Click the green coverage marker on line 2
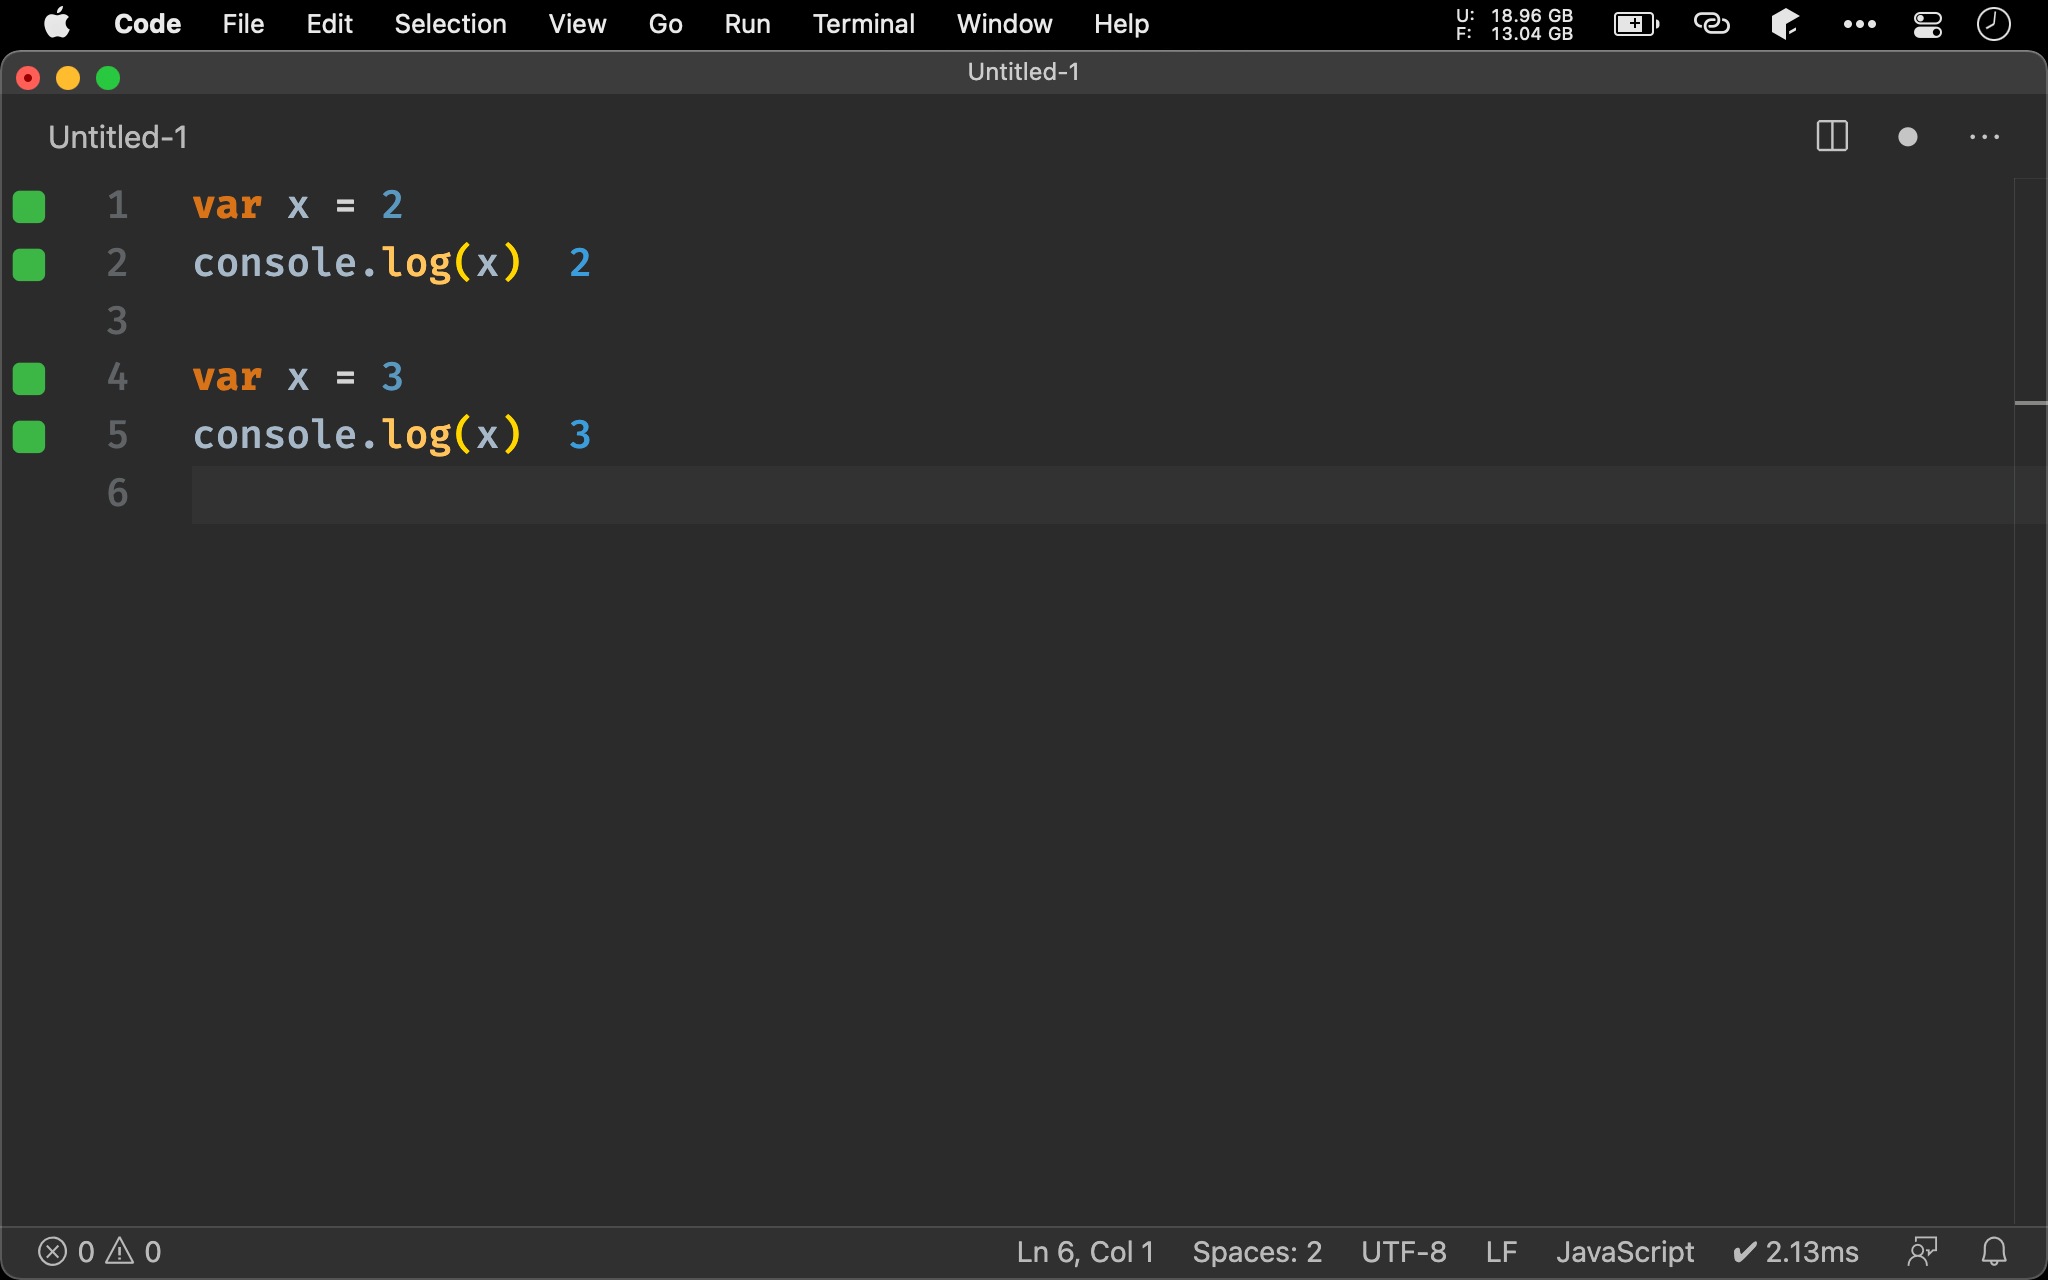This screenshot has width=2048, height=1280. coord(29,264)
